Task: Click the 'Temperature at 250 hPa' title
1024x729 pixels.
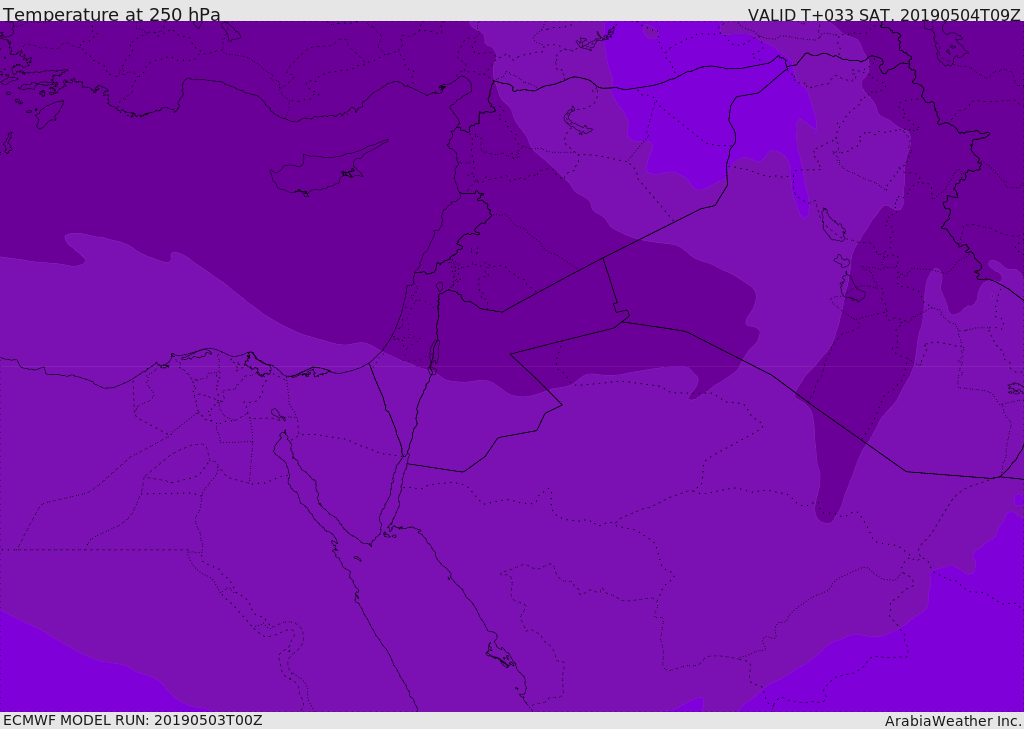Action: click(112, 14)
